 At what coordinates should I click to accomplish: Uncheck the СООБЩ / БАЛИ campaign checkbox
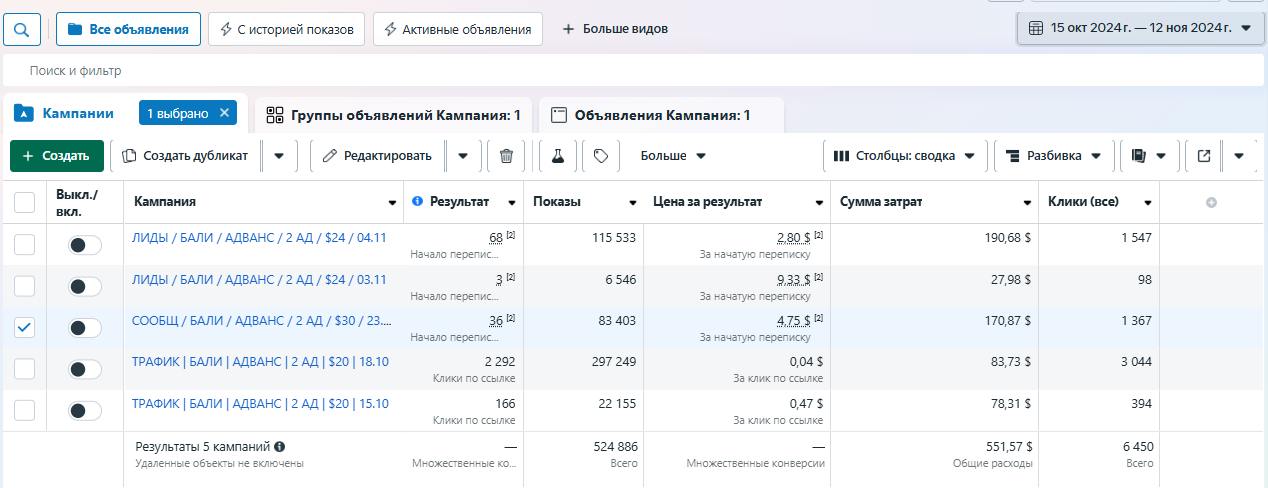(x=24, y=328)
